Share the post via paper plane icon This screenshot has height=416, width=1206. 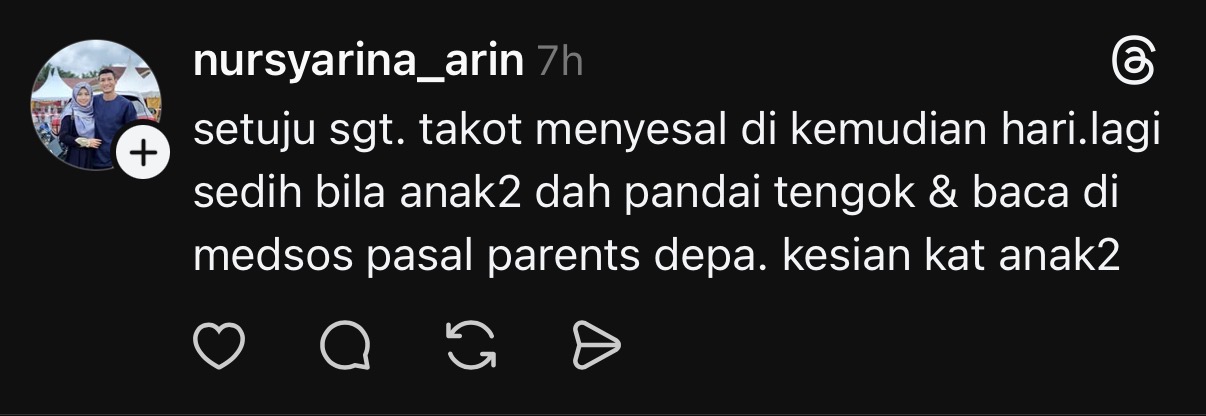click(597, 346)
